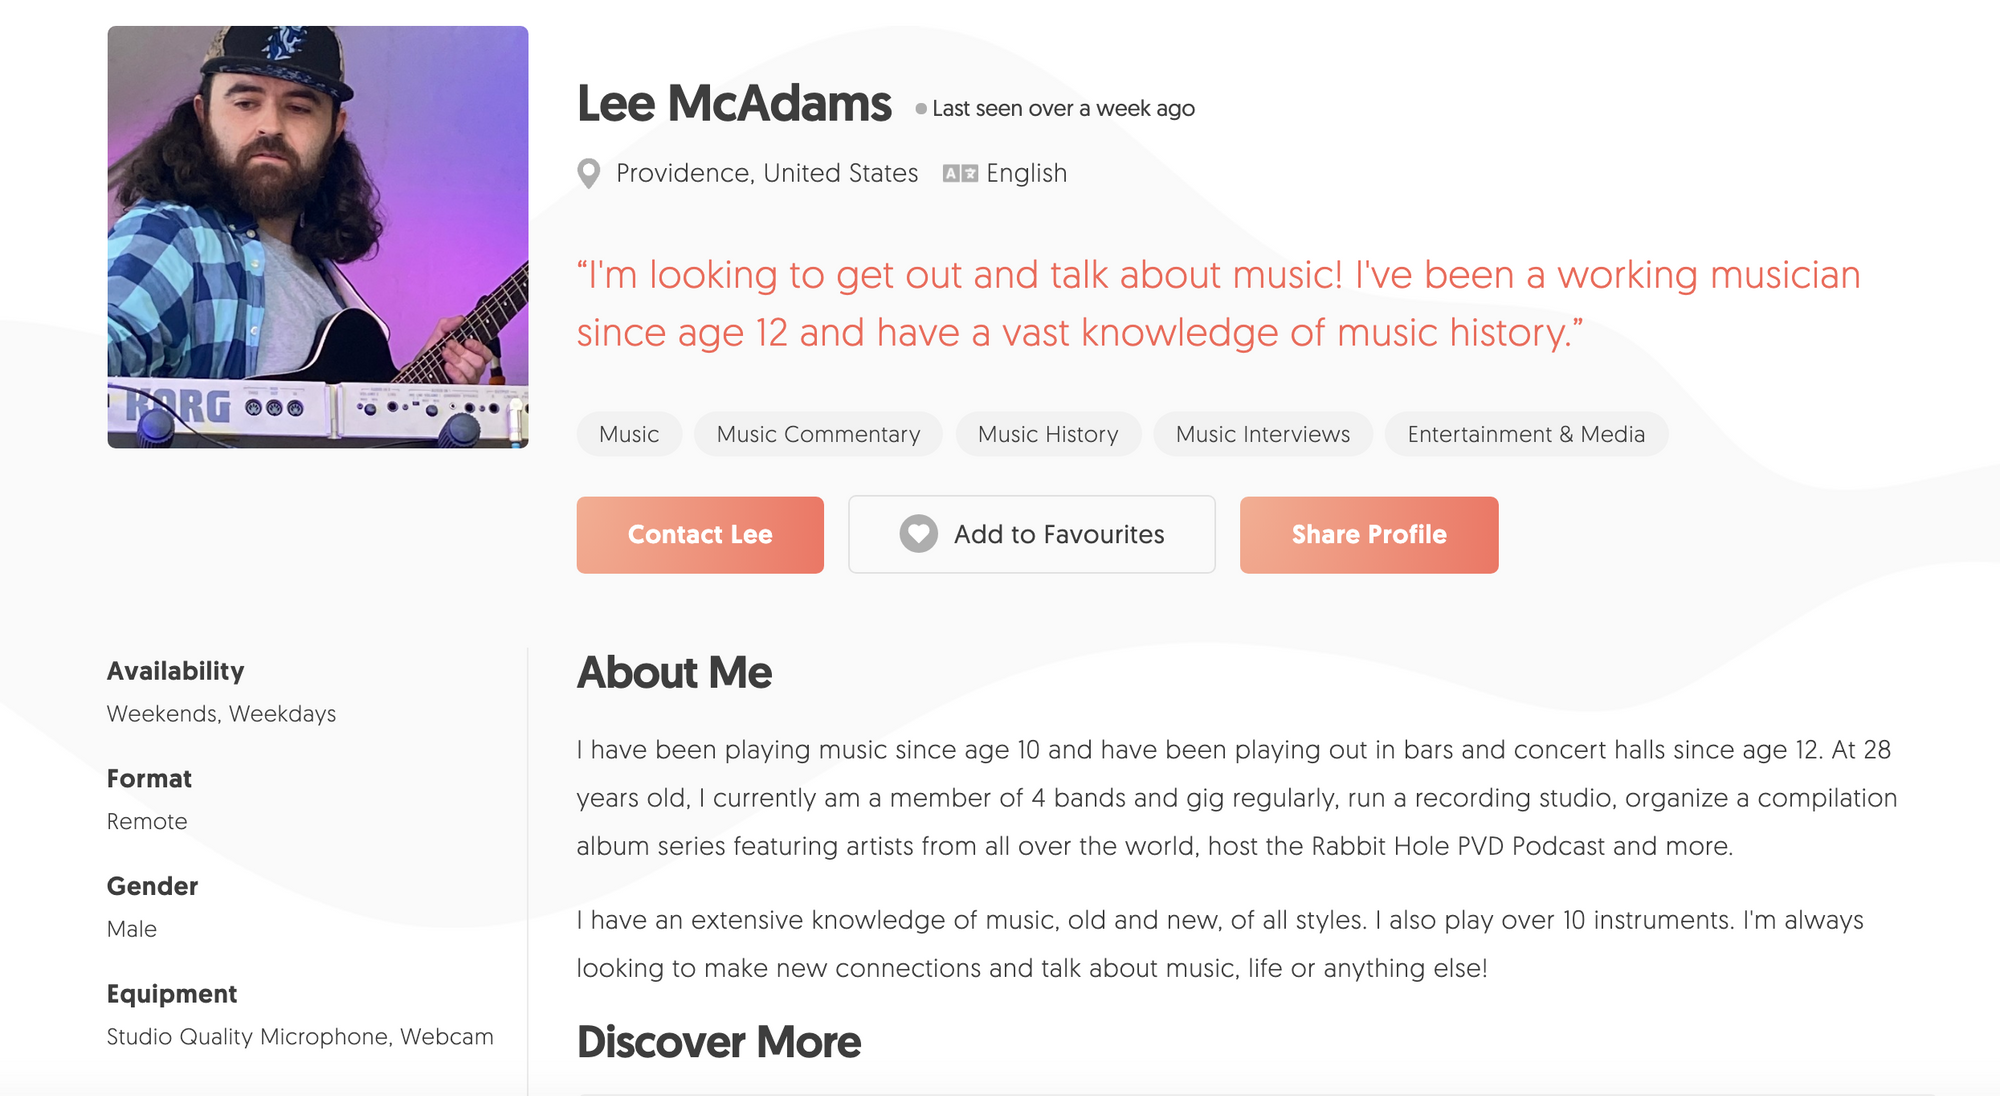Click the English language label
The width and height of the screenshot is (2000, 1096).
point(1024,172)
